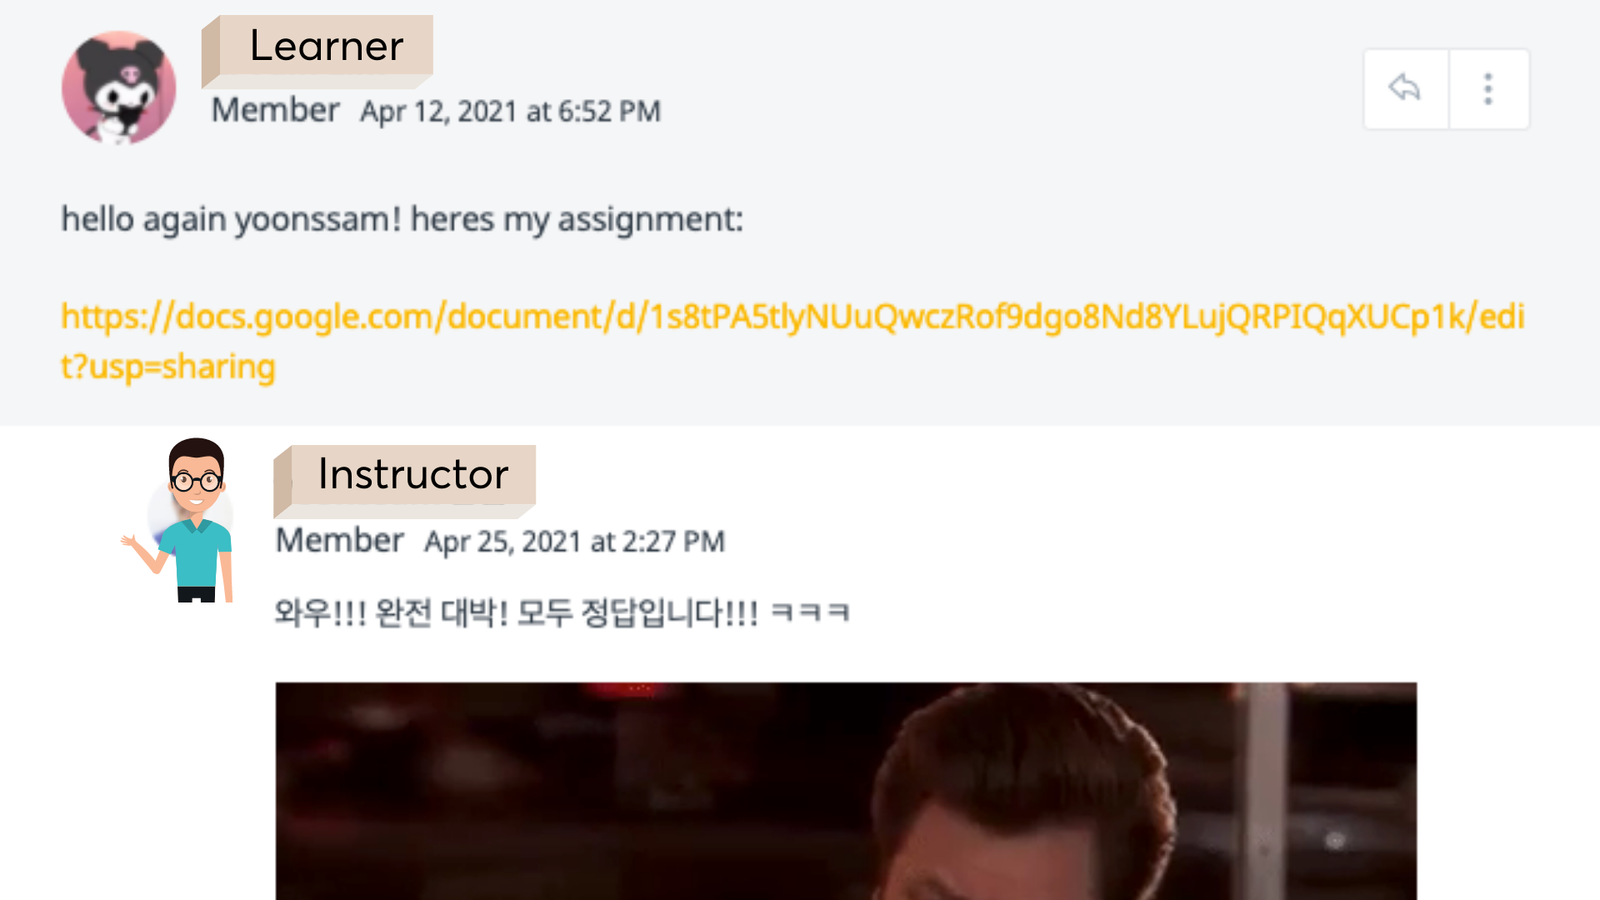1600x900 pixels.
Task: Open the three-dot more options menu
Action: click(1488, 88)
